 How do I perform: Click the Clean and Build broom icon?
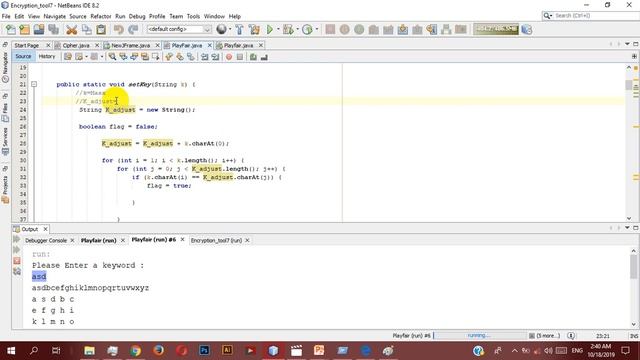click(254, 29)
